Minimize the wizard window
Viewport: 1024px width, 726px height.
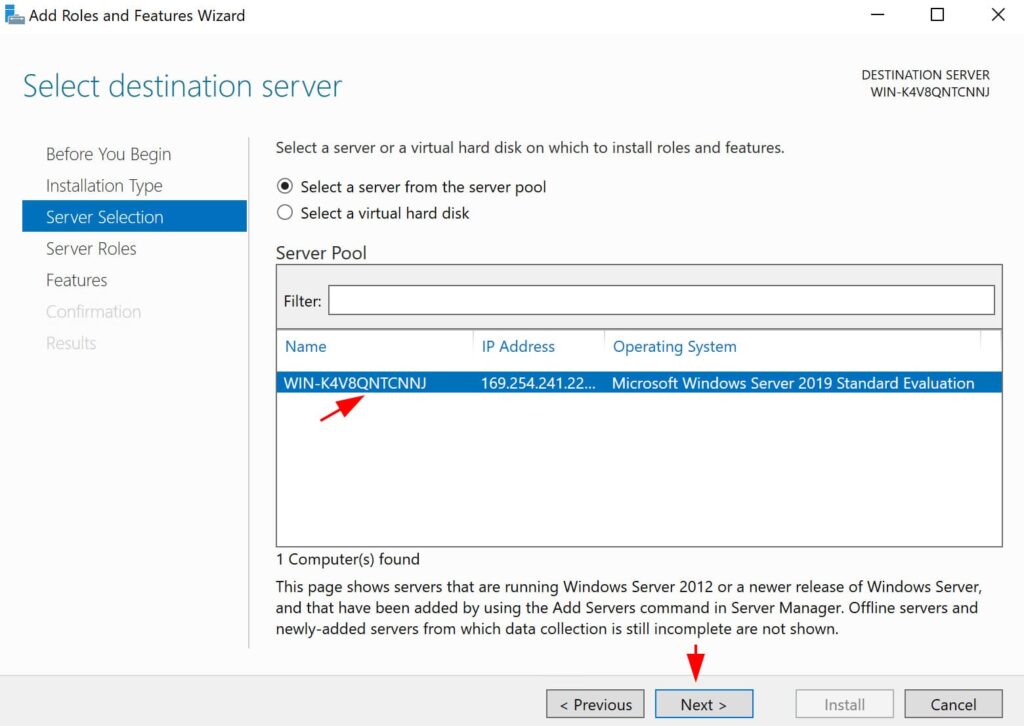pyautogui.click(x=877, y=14)
